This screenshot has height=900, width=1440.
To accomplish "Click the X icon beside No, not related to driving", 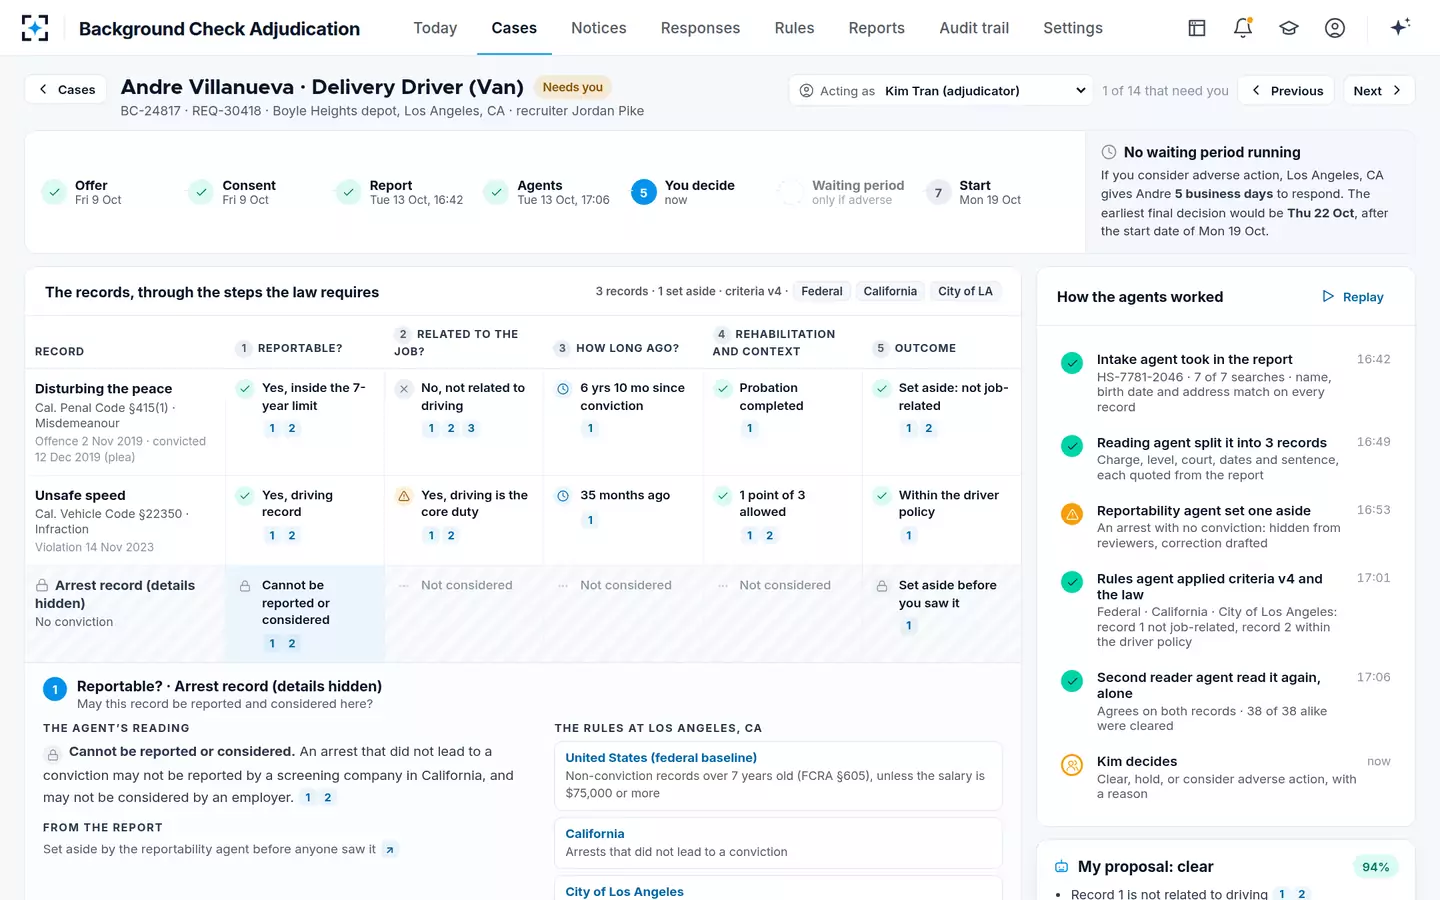I will tap(404, 389).
